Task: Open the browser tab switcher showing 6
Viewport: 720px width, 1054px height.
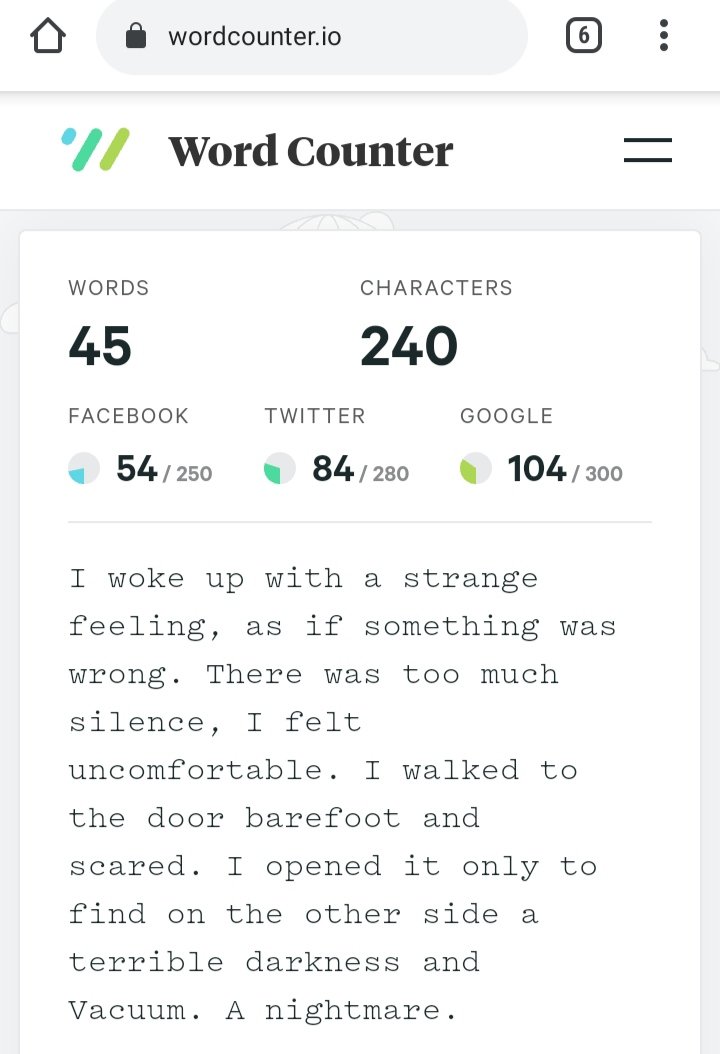Action: pyautogui.click(x=584, y=36)
